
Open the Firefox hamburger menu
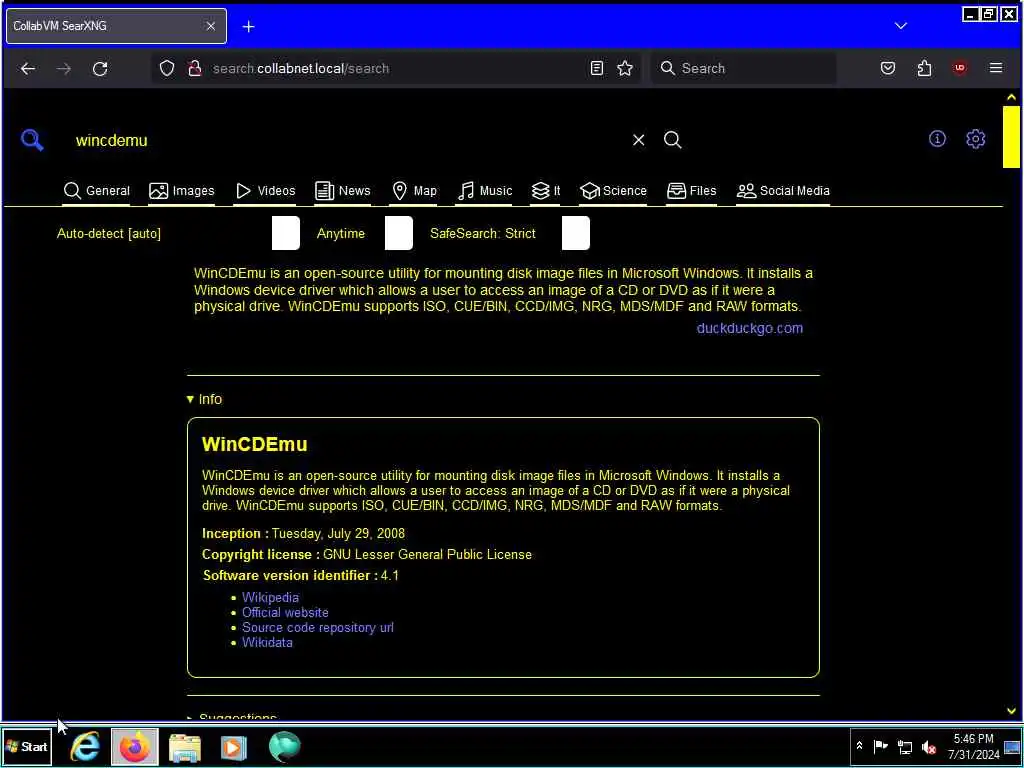click(x=995, y=68)
